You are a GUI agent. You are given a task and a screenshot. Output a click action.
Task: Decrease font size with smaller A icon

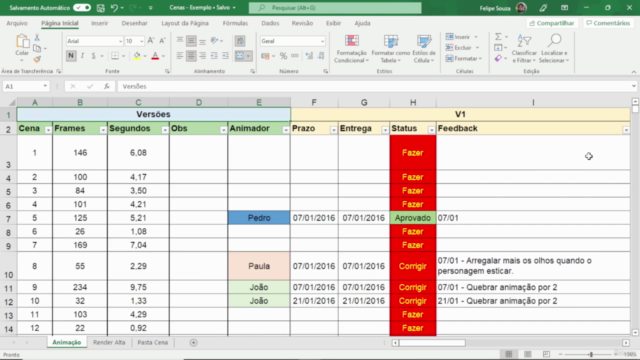point(162,40)
